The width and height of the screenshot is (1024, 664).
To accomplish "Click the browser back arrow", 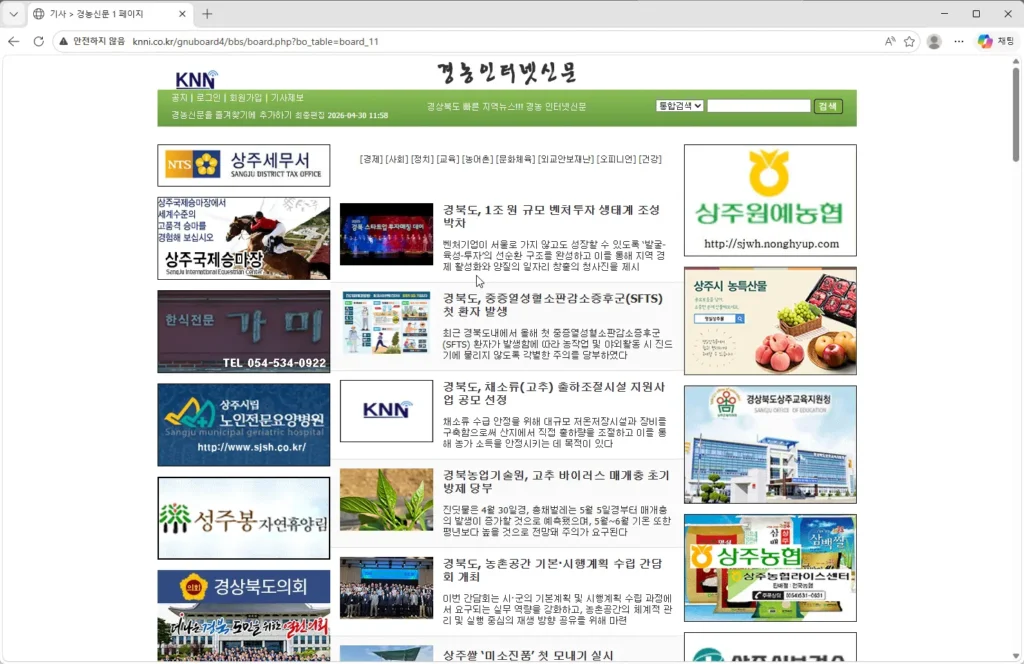I will (x=14, y=41).
